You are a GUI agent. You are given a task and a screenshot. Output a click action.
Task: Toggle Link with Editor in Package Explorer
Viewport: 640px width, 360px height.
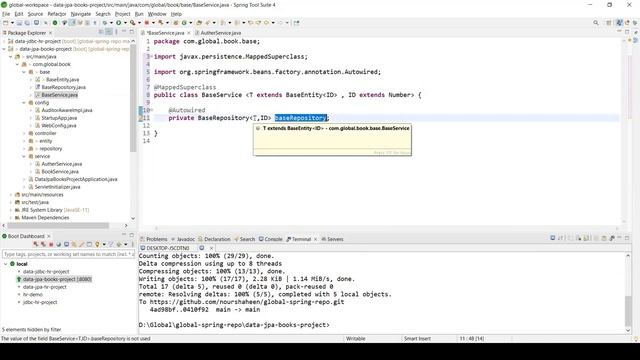point(109,32)
